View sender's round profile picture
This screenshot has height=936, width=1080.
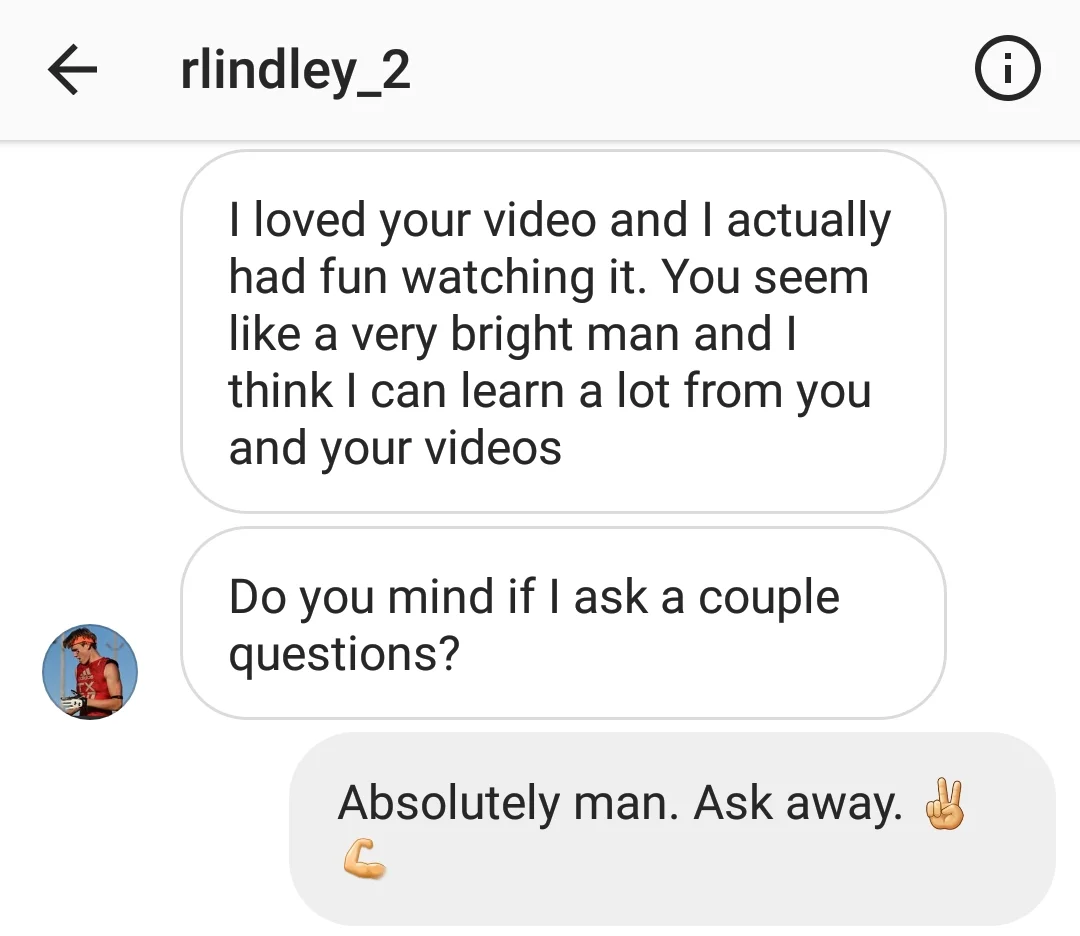(90, 672)
